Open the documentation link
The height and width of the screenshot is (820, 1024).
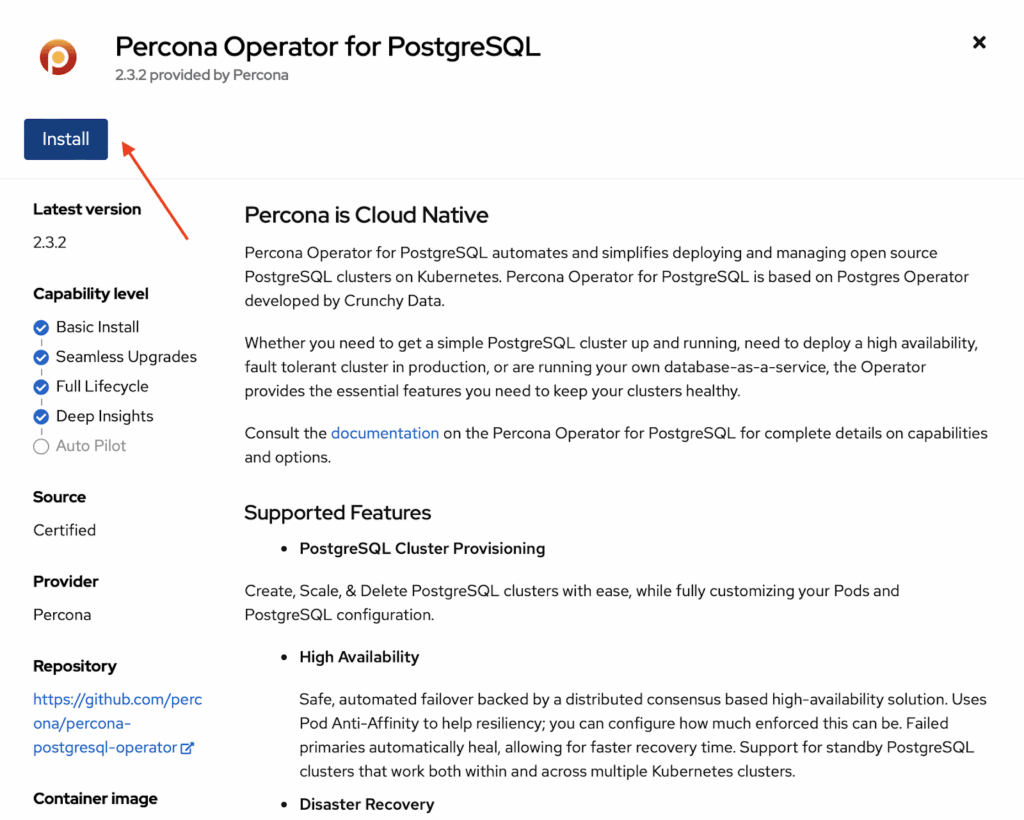385,433
